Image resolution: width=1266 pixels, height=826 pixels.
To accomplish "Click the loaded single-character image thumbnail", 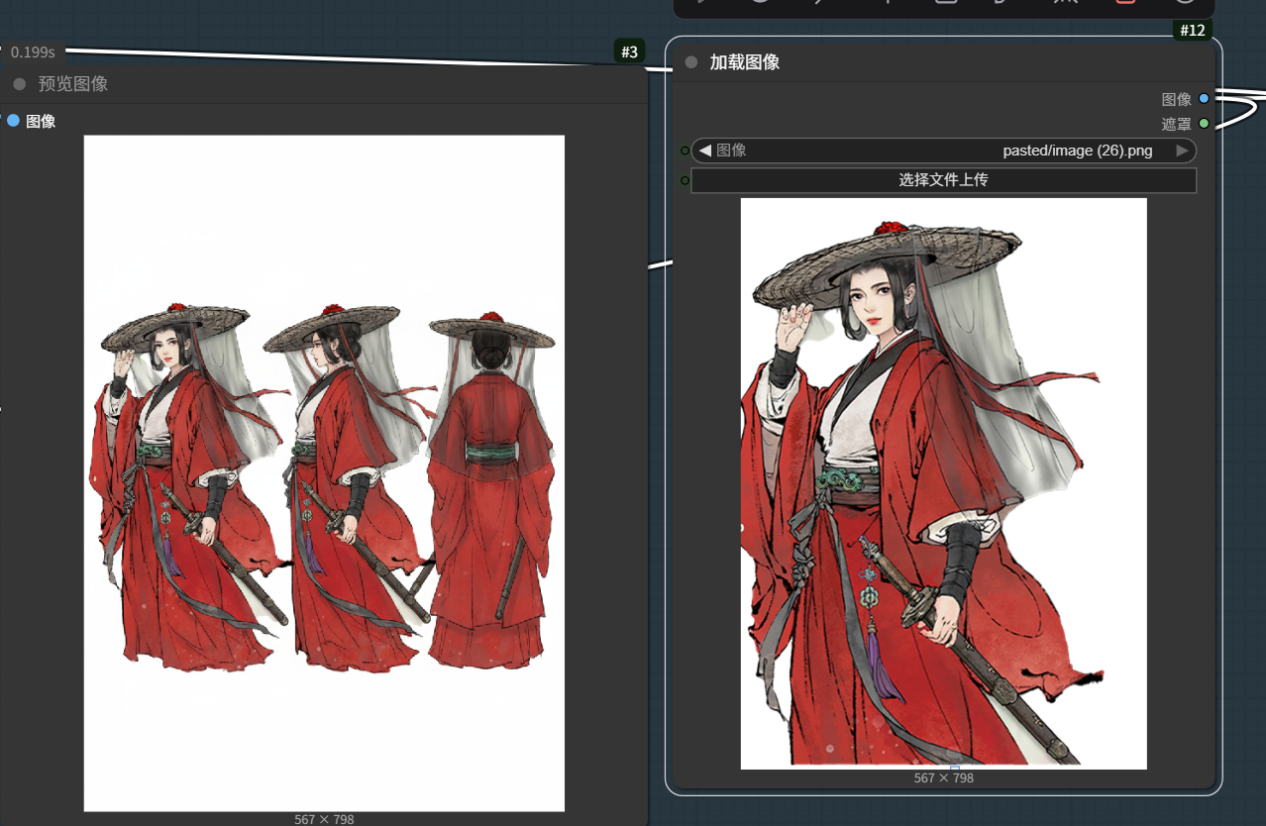I will point(943,483).
